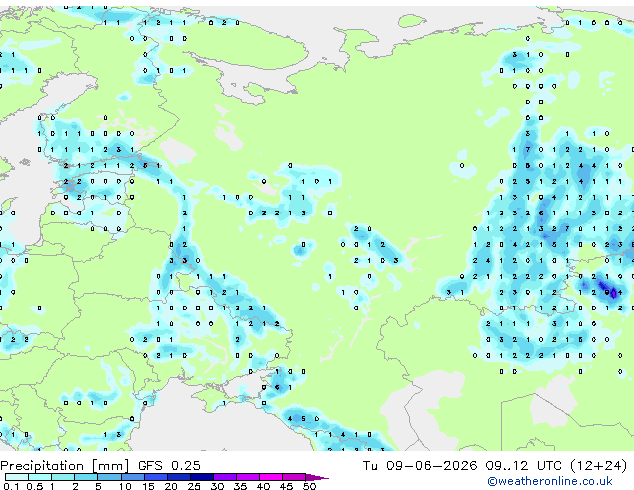Screen dimensions: 634x490
Task: Select the 20–25 mm legend color swatch
Action: pyautogui.click(x=179, y=477)
